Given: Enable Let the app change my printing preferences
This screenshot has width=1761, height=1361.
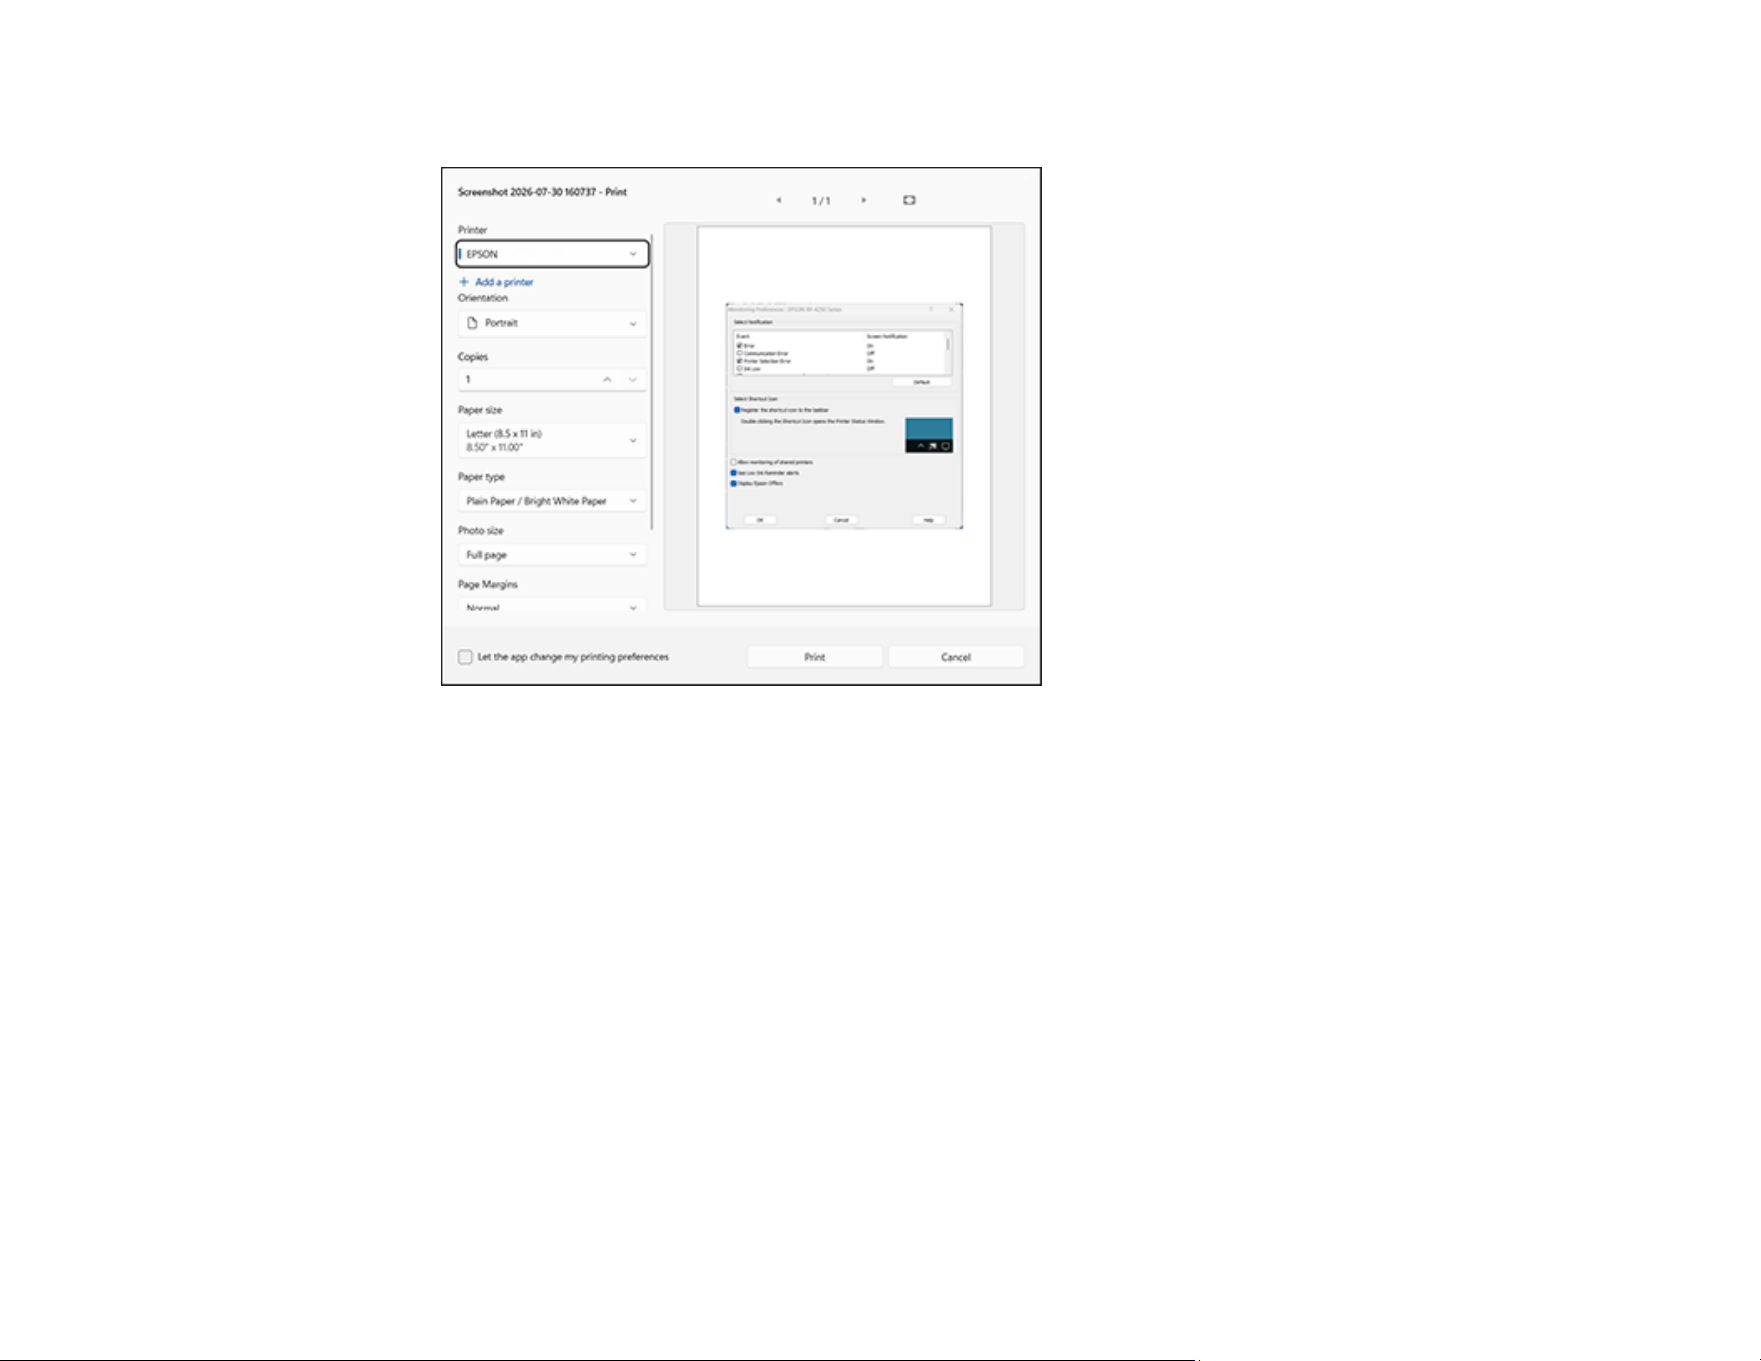Looking at the screenshot, I should [x=465, y=657].
